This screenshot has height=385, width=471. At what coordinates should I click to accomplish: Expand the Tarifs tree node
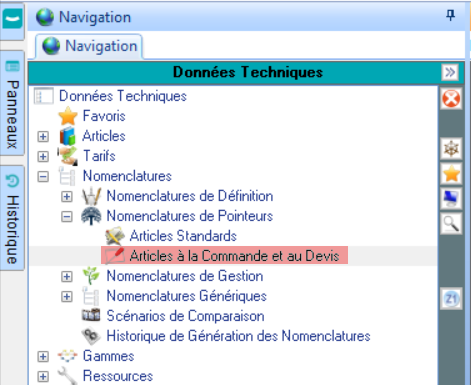43,157
